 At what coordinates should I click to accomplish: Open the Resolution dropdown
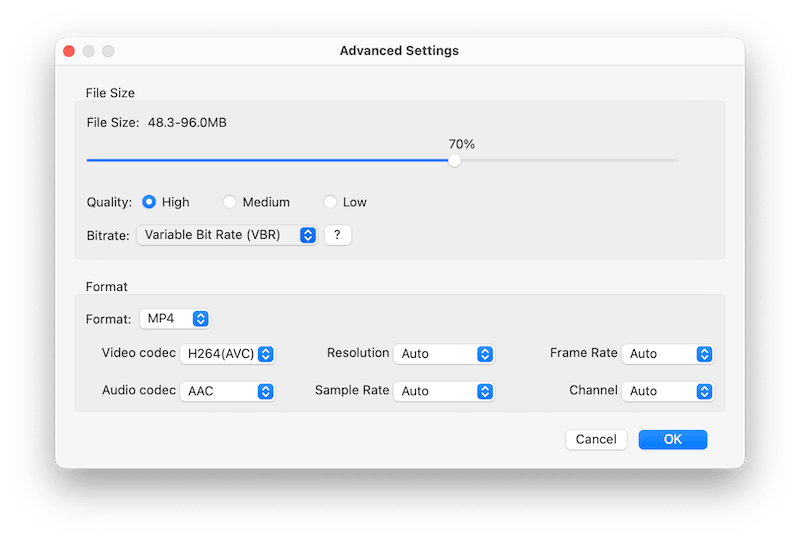444,354
